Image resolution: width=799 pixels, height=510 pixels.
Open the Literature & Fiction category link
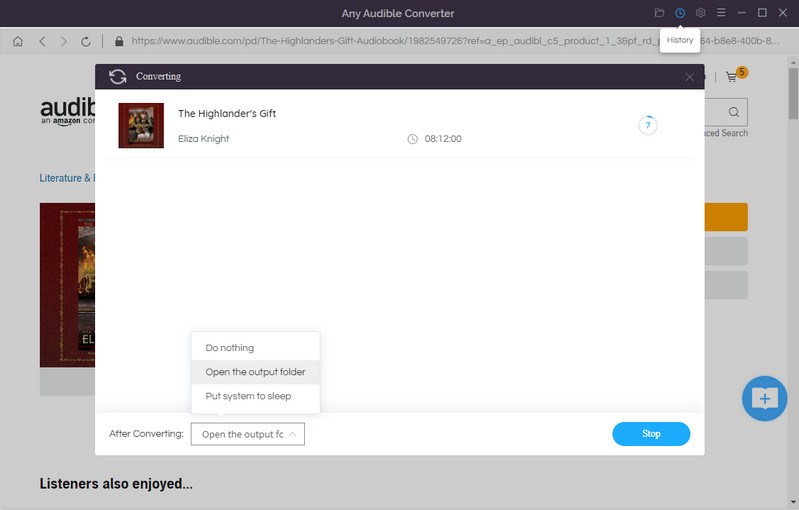coord(67,178)
